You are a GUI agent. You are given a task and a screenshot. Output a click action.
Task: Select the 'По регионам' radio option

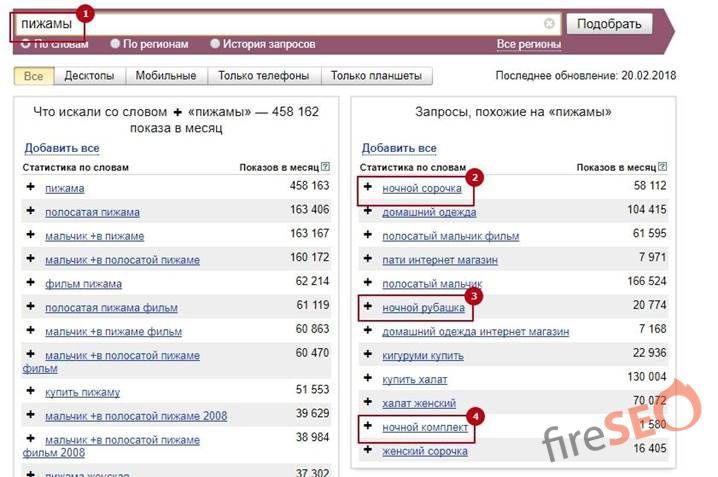pos(116,44)
